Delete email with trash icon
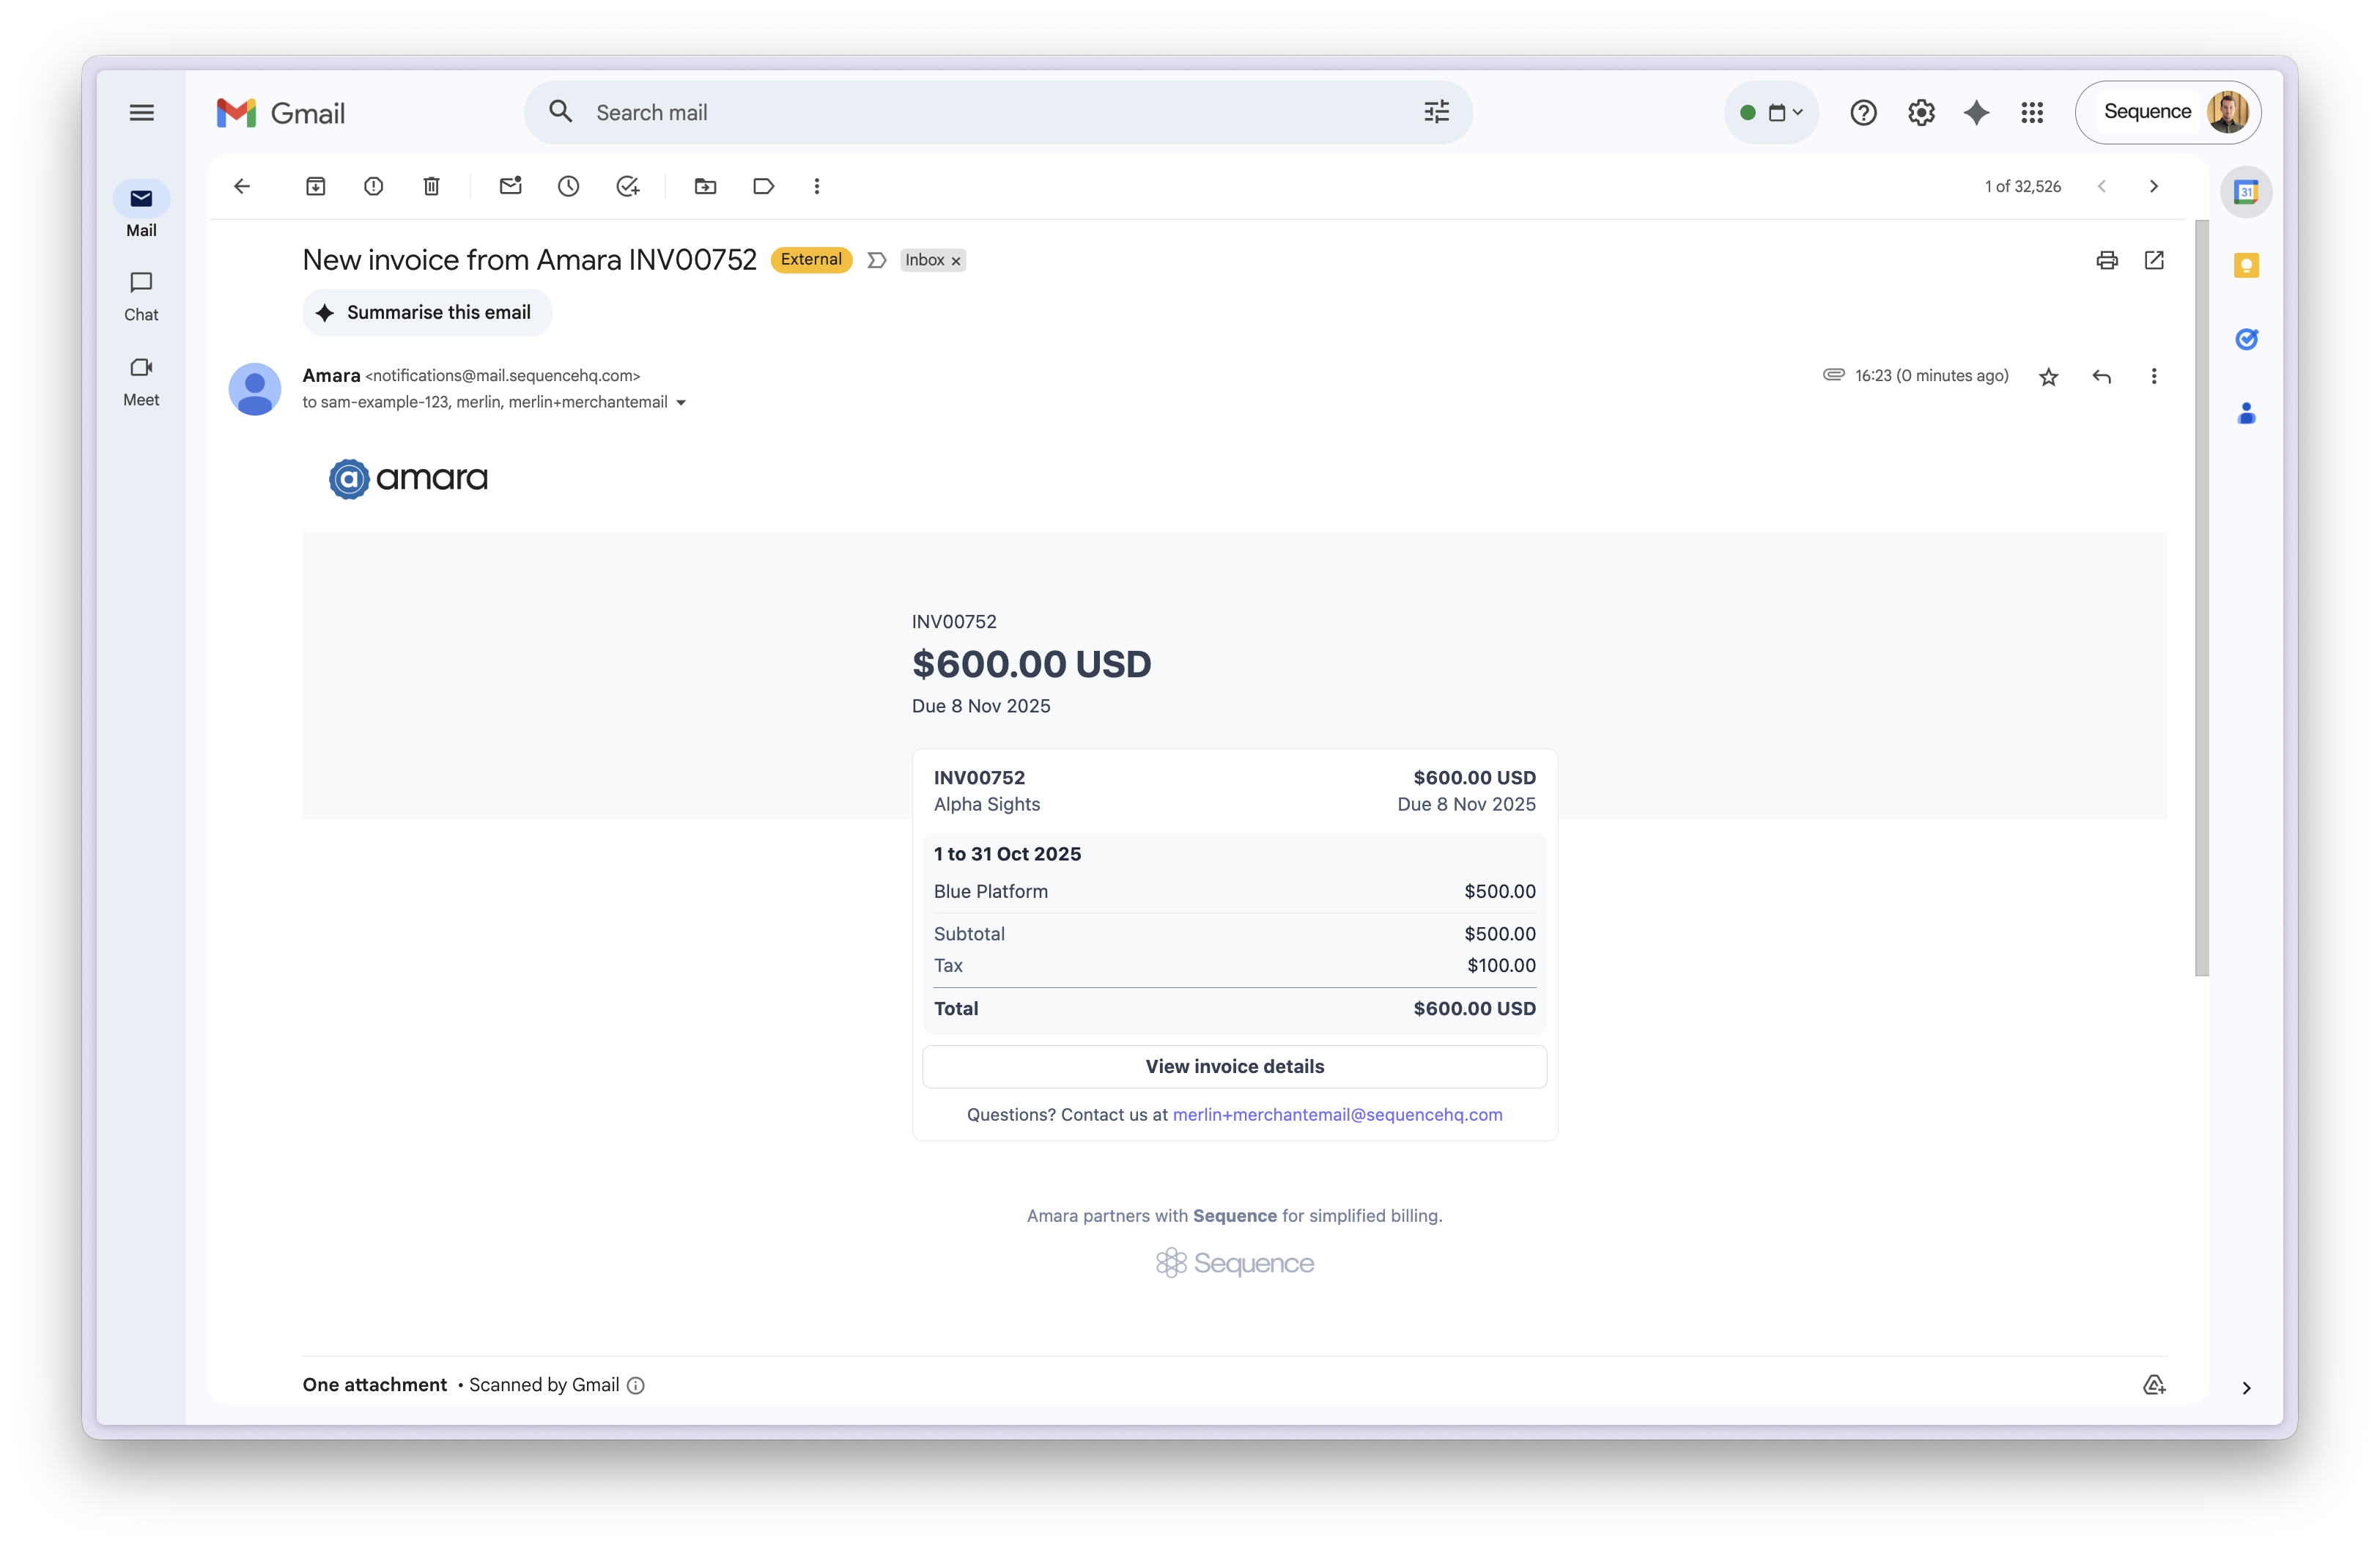Image resolution: width=2380 pixels, height=1548 pixels. point(431,186)
